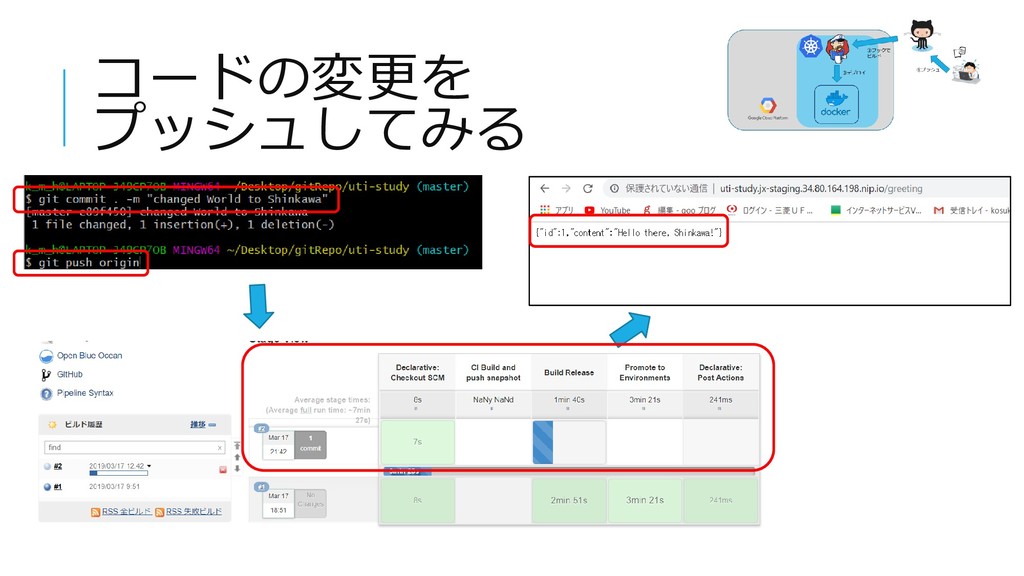Click the '1 commit' box of build #2
Image resolution: width=1024 pixels, height=576 pixels.
(310, 444)
